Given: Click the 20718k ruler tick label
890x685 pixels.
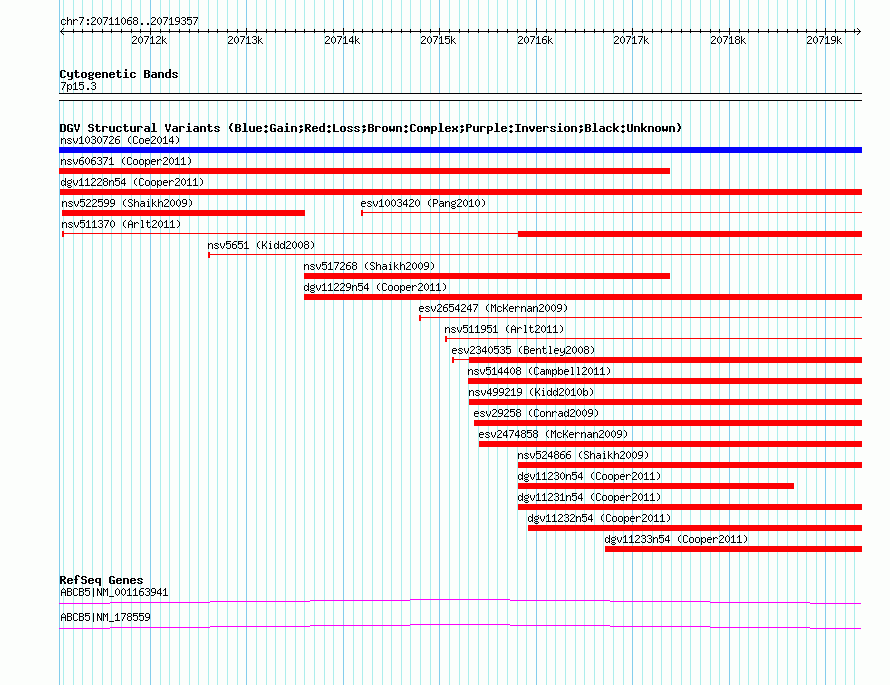Looking at the screenshot, I should tap(728, 40).
